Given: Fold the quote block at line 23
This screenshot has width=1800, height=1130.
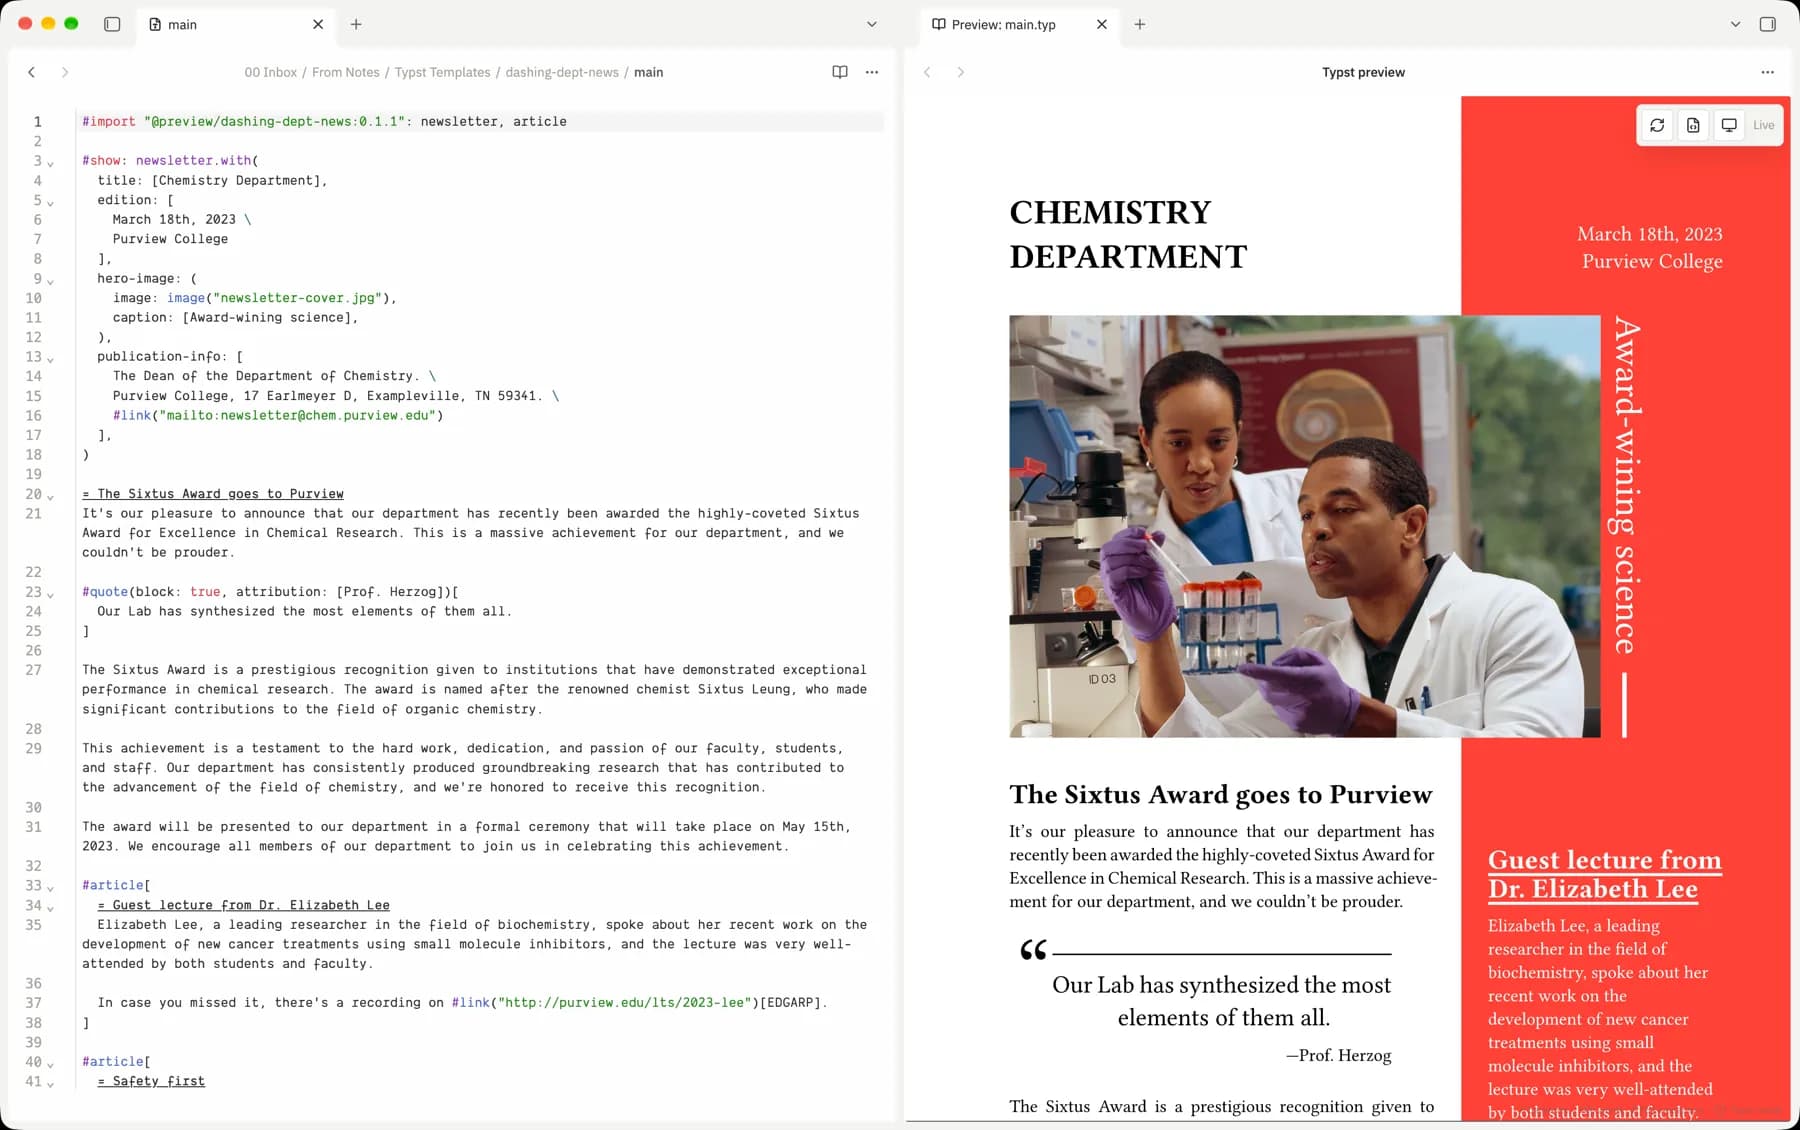Looking at the screenshot, I should pyautogui.click(x=51, y=594).
